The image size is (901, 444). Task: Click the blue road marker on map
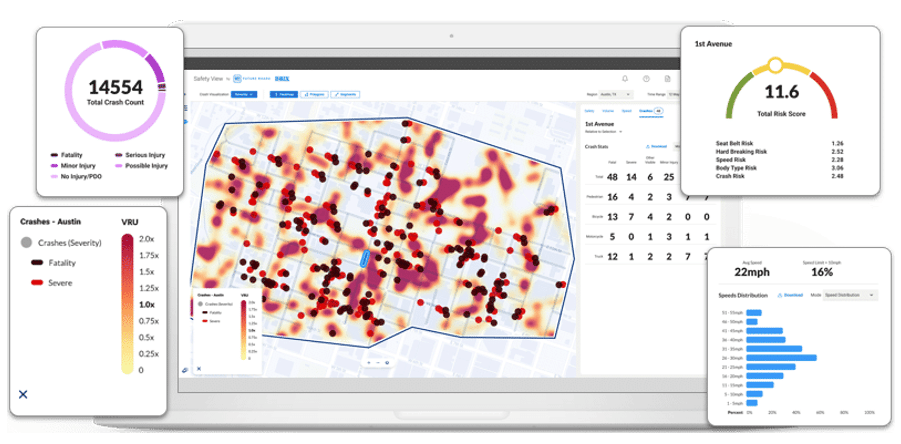pyautogui.click(x=364, y=258)
